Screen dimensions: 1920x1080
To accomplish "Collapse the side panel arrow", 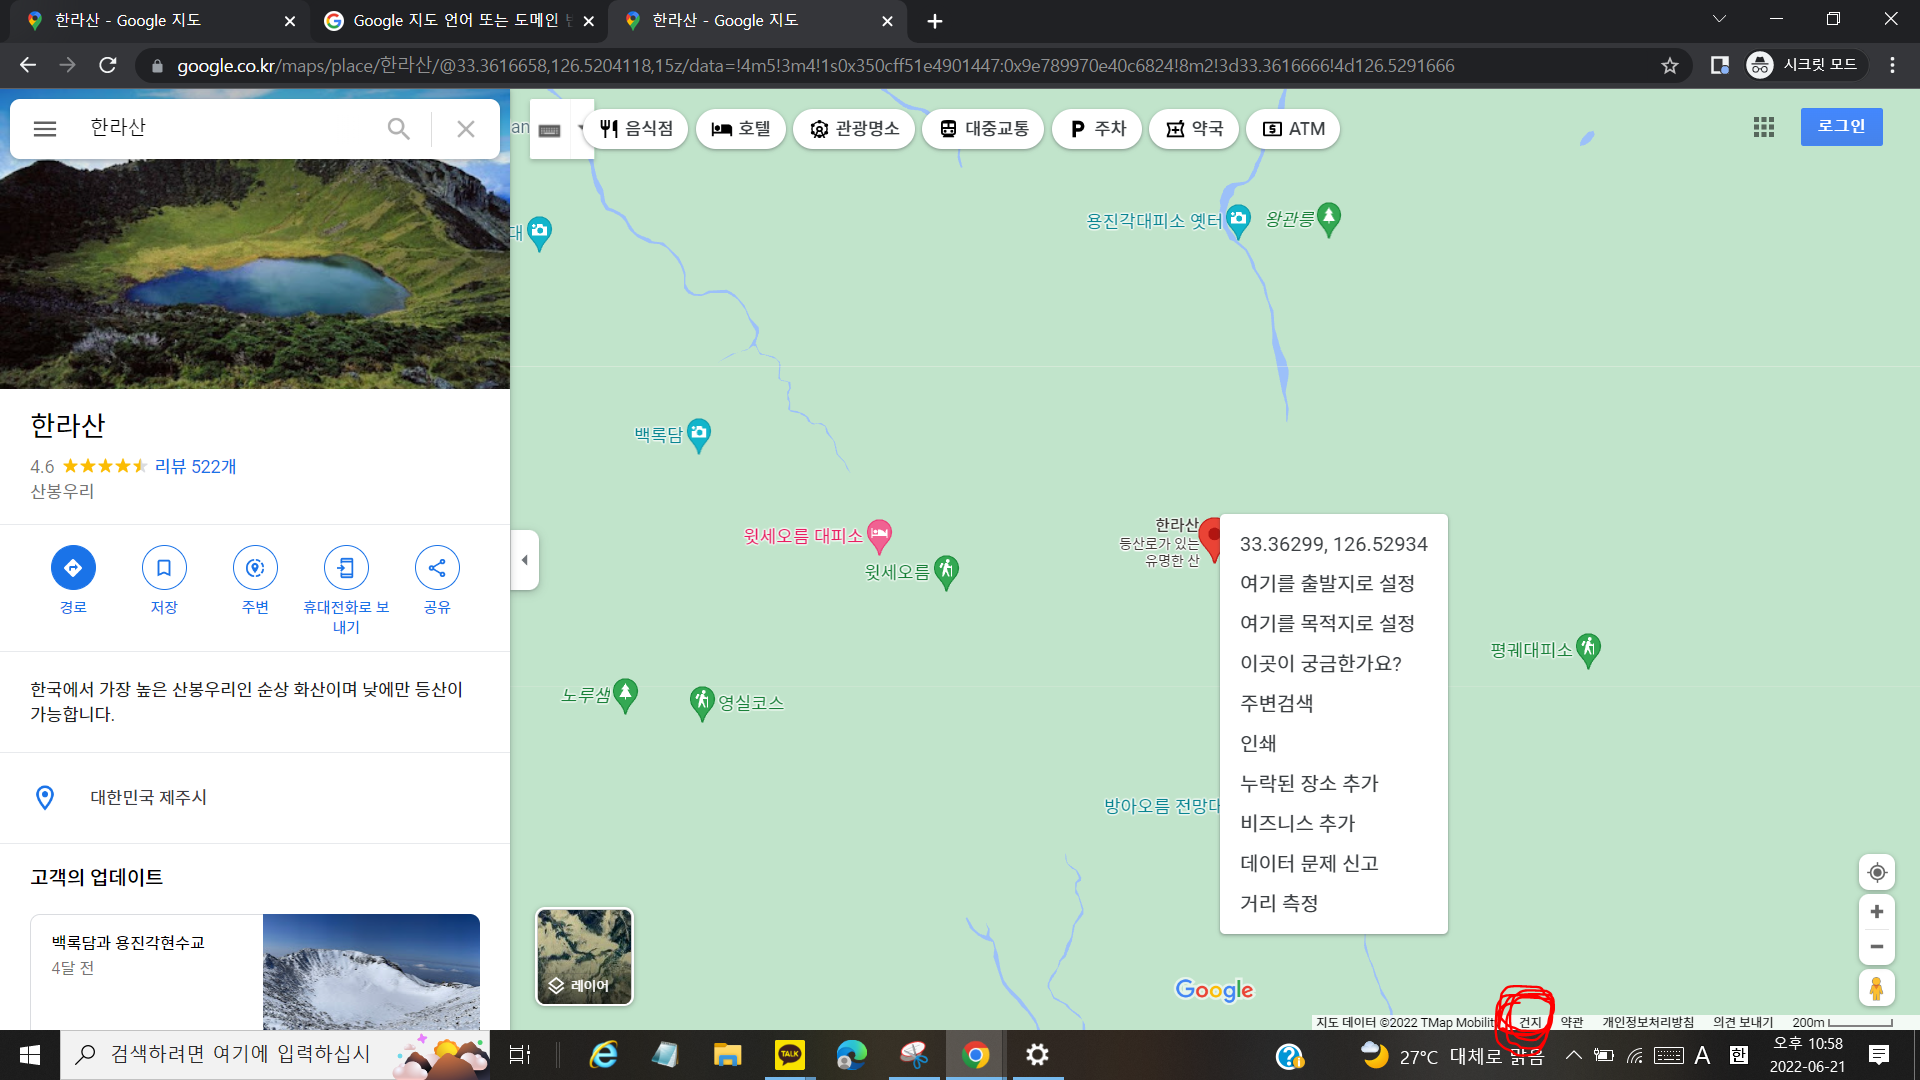I will [524, 560].
